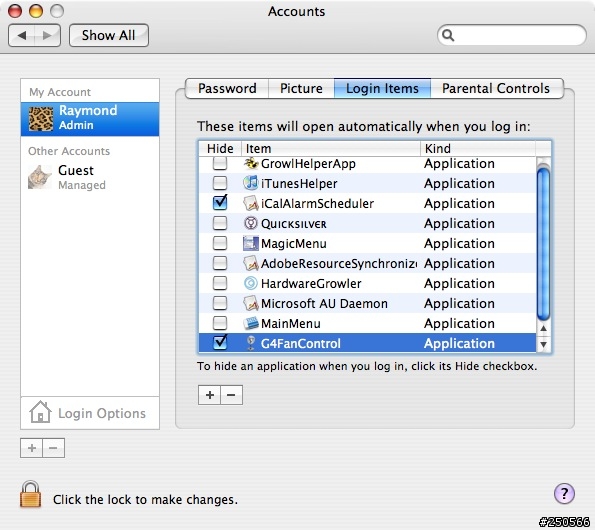Check Hide for Quicksilver

tap(220, 223)
